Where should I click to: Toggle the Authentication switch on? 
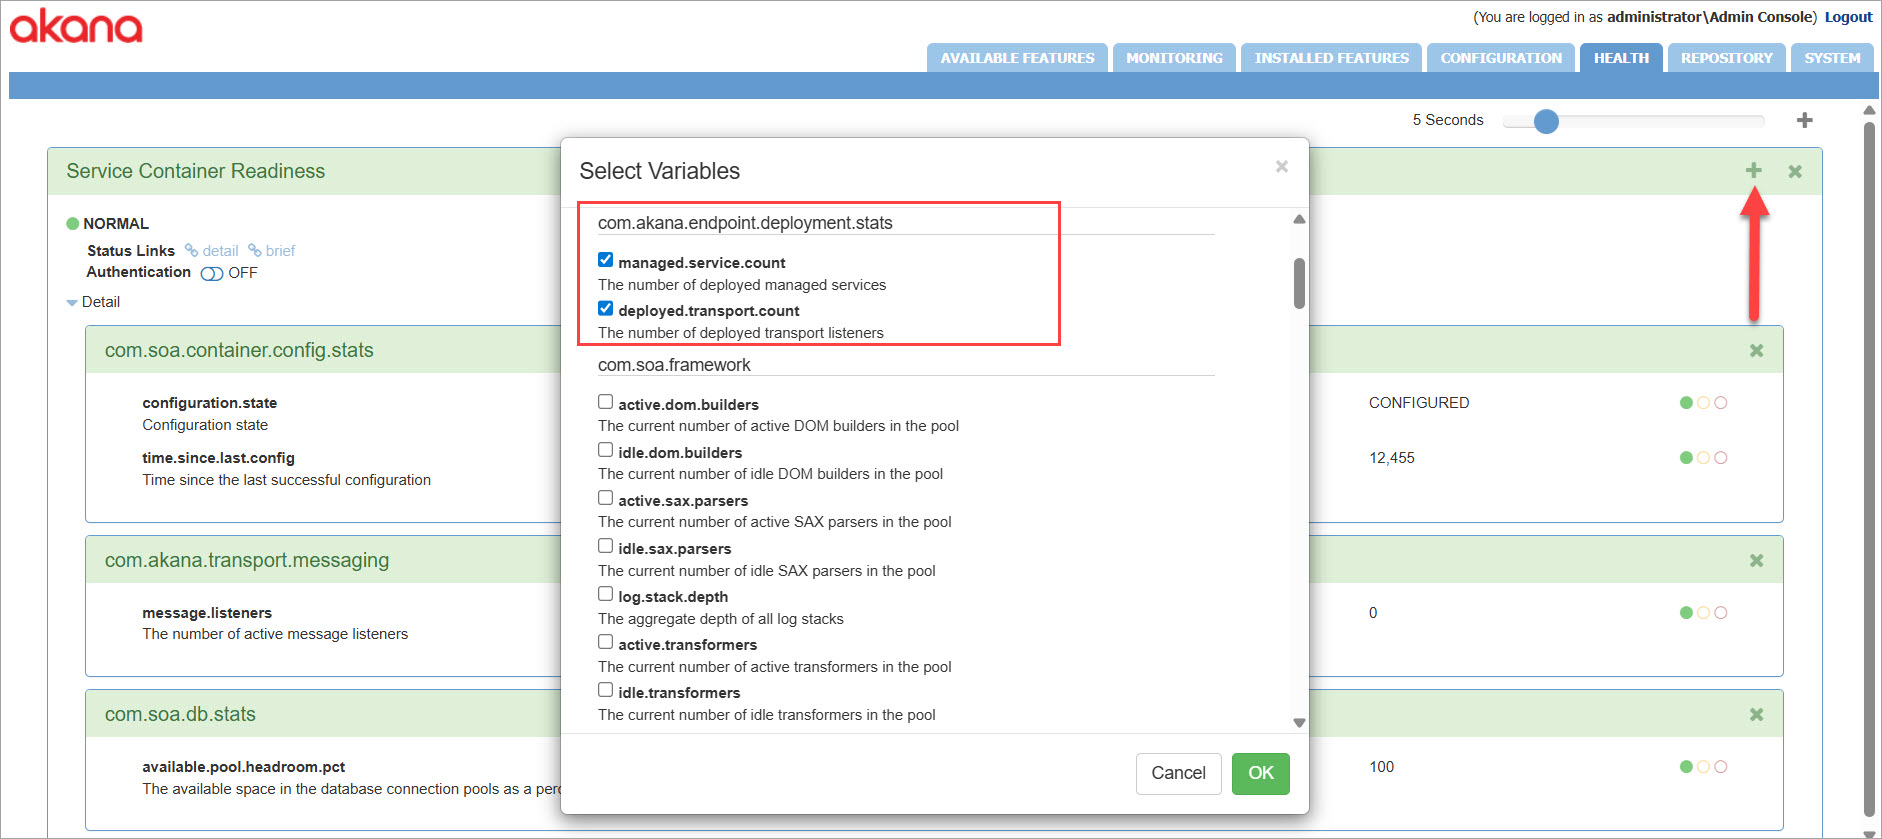[x=211, y=274]
